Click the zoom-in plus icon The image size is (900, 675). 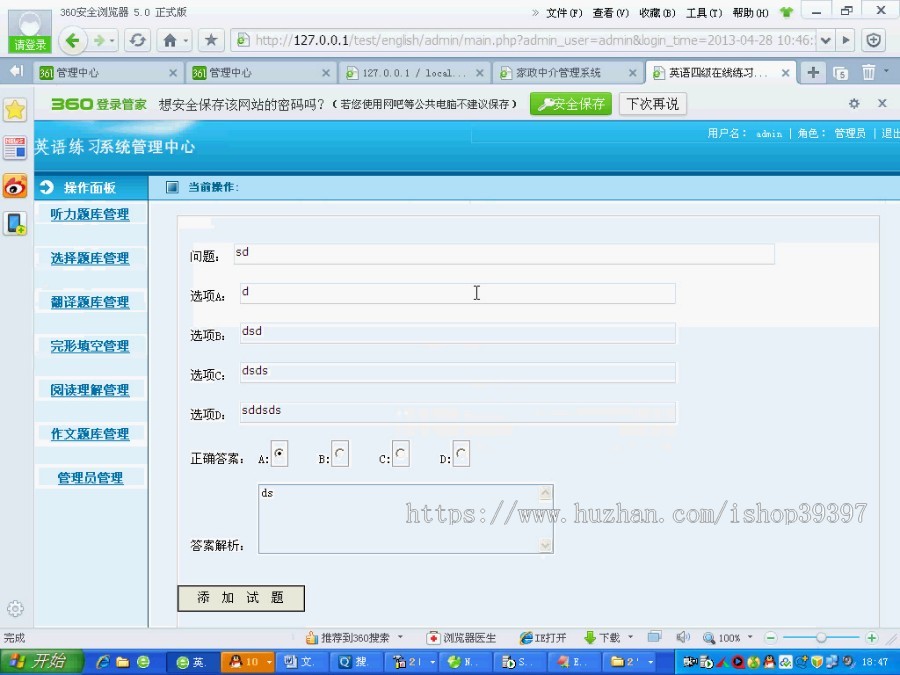point(871,638)
